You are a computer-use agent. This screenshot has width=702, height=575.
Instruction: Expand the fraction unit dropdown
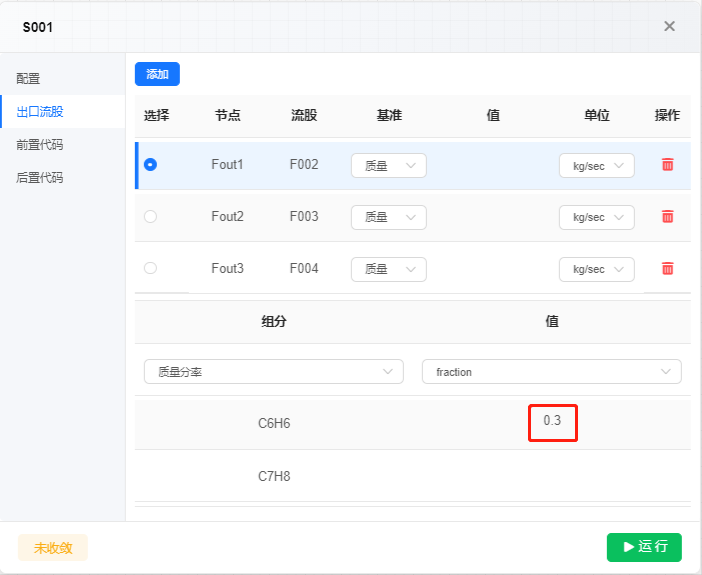[552, 372]
